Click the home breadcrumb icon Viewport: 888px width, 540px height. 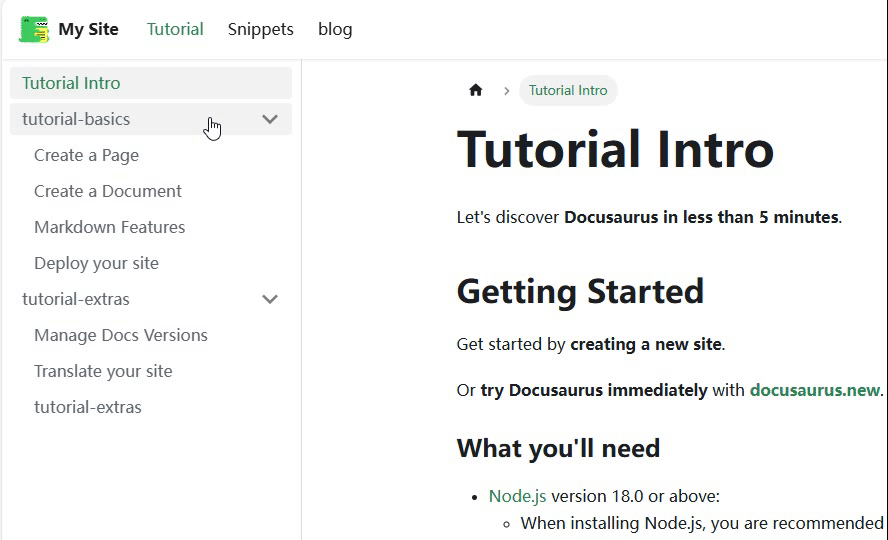pyautogui.click(x=476, y=90)
